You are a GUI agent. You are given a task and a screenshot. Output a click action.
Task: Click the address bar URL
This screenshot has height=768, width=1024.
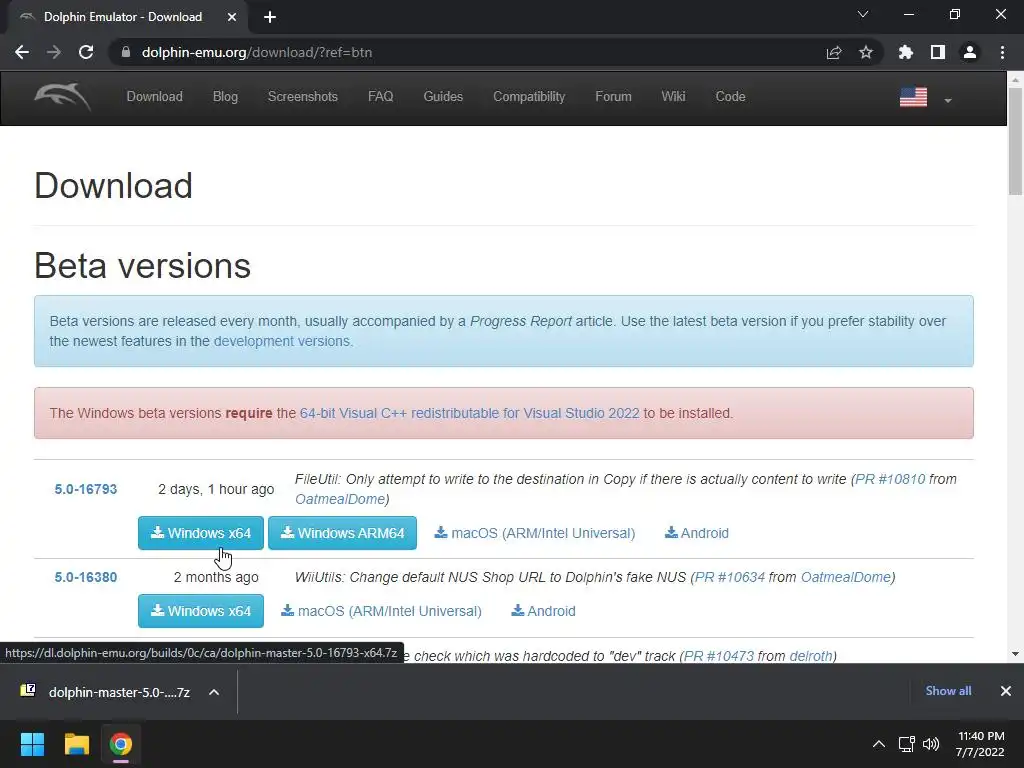(257, 52)
